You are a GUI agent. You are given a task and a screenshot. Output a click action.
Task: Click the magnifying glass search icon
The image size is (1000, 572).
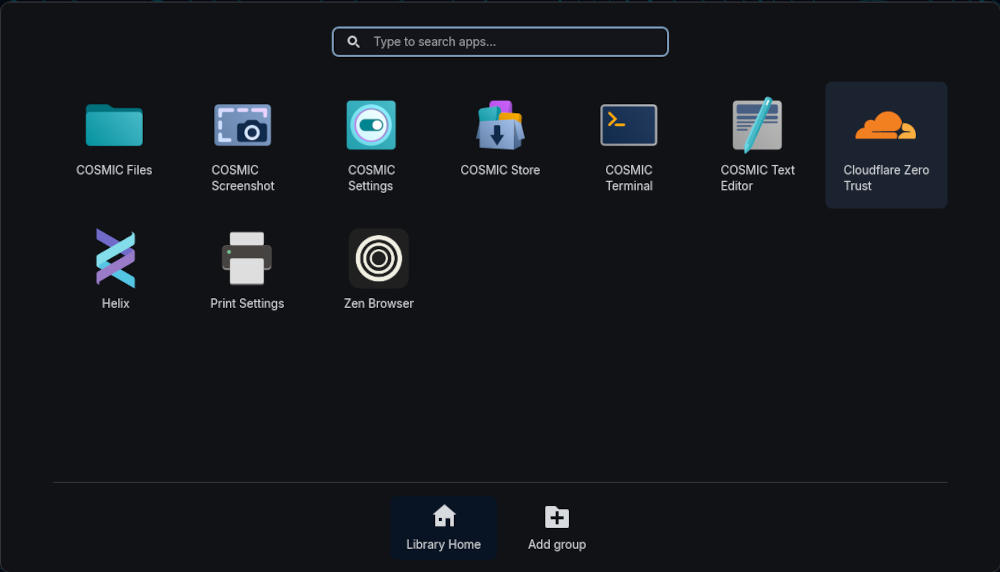point(354,42)
